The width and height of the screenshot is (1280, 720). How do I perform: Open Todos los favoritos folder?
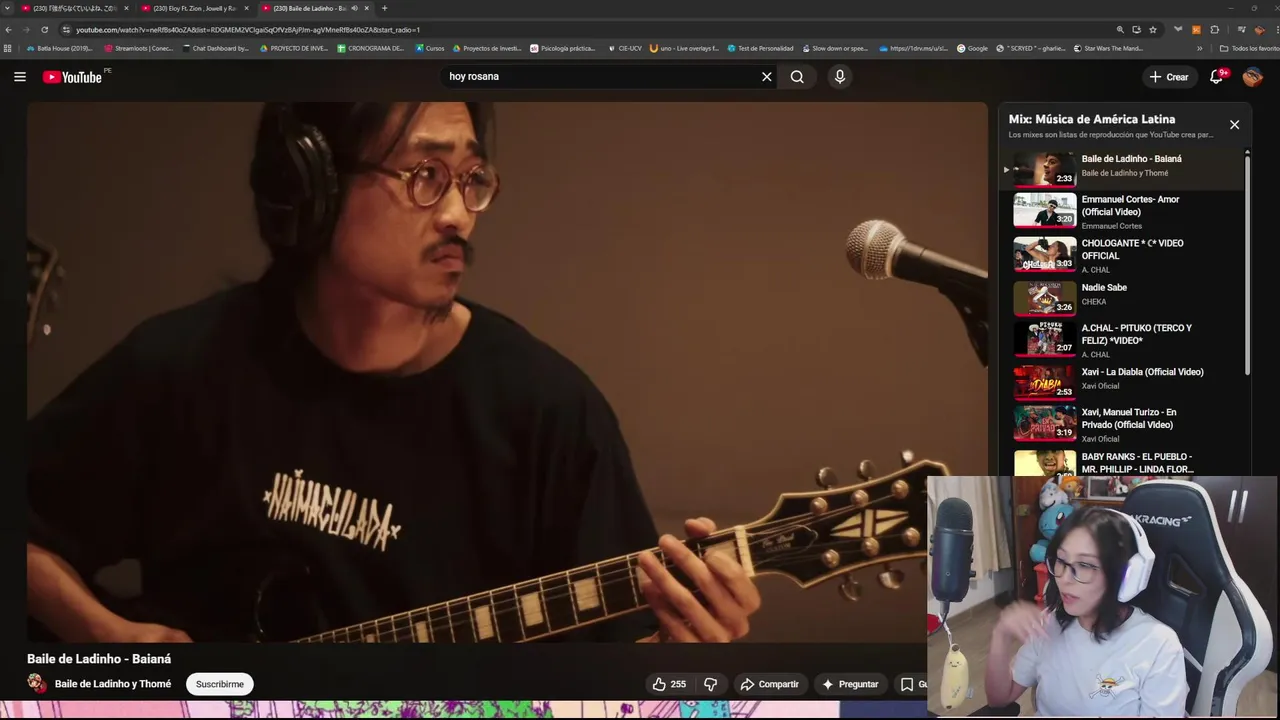tap(1250, 48)
